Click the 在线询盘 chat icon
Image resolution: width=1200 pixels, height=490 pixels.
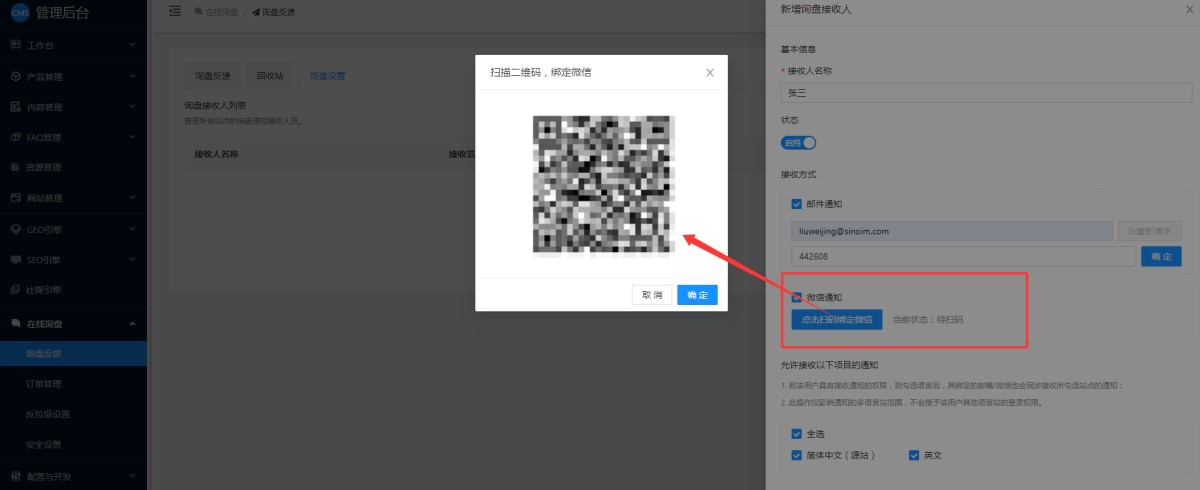pos(16,323)
